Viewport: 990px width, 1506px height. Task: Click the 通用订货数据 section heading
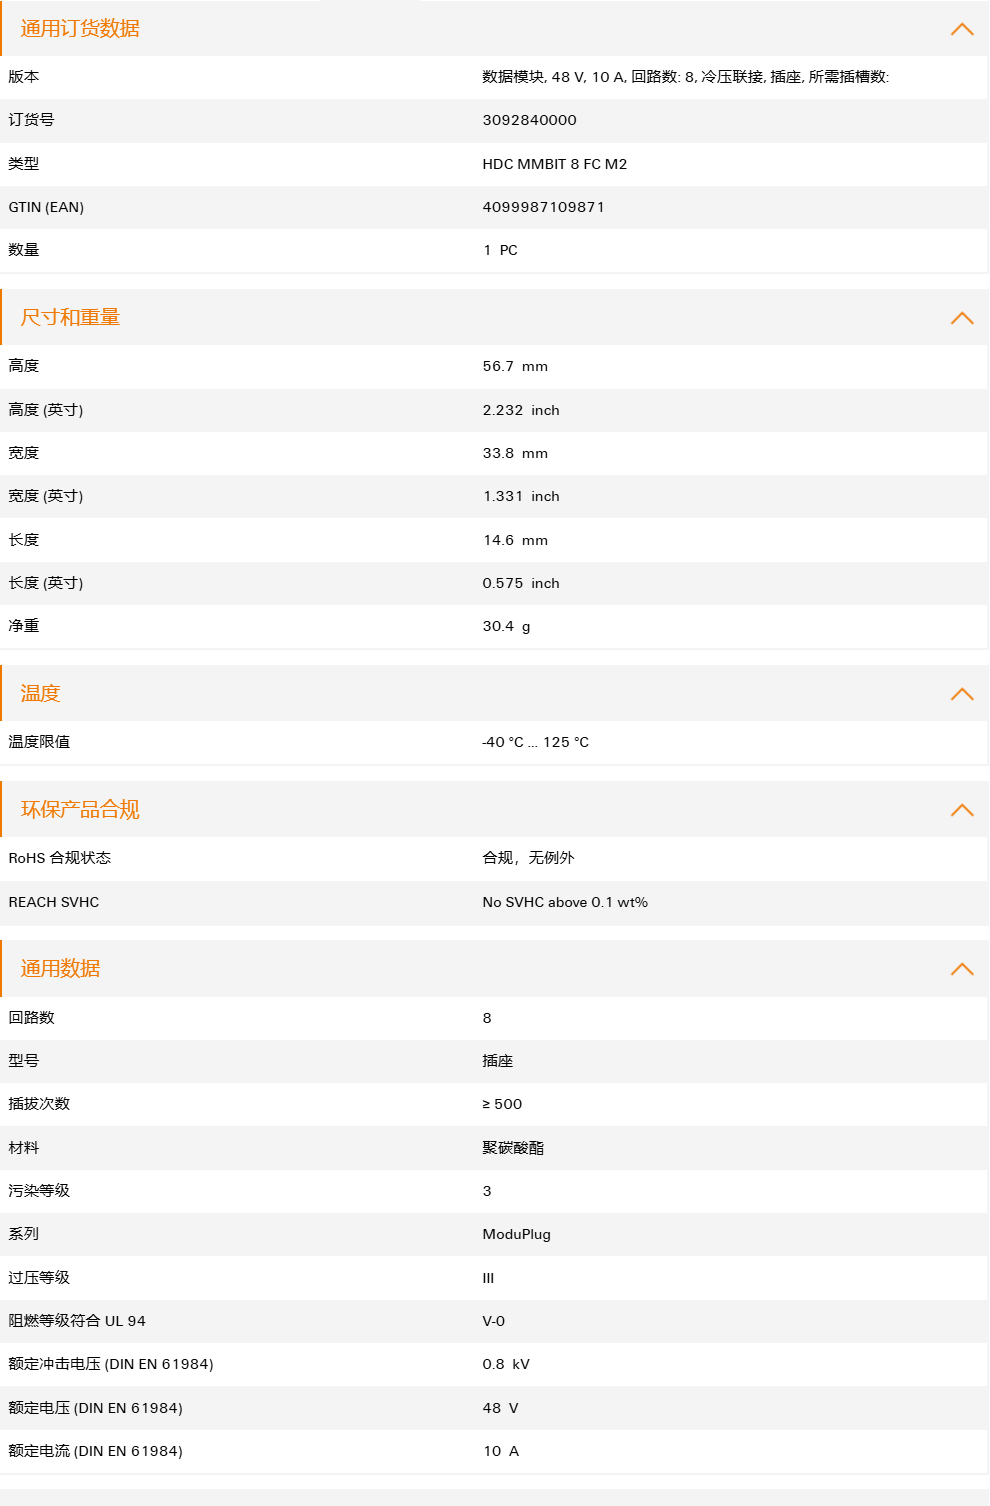tap(80, 29)
